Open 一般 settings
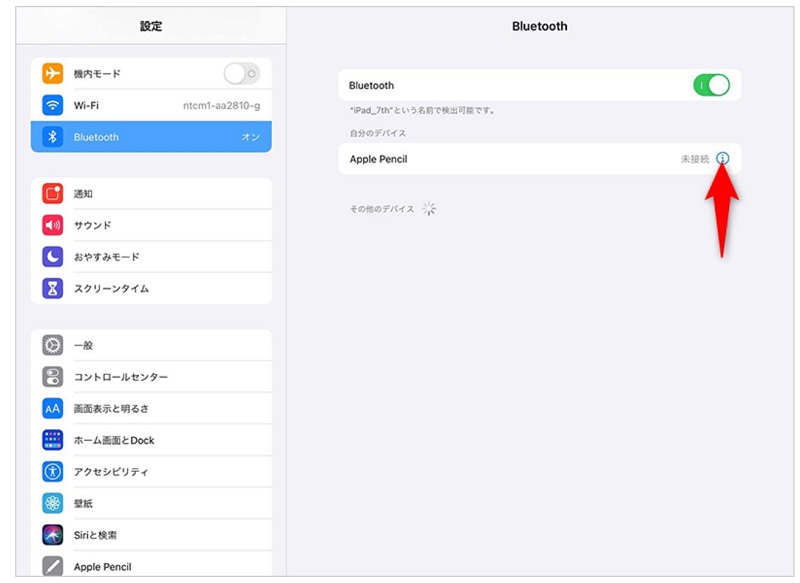800x583 pixels. point(151,345)
